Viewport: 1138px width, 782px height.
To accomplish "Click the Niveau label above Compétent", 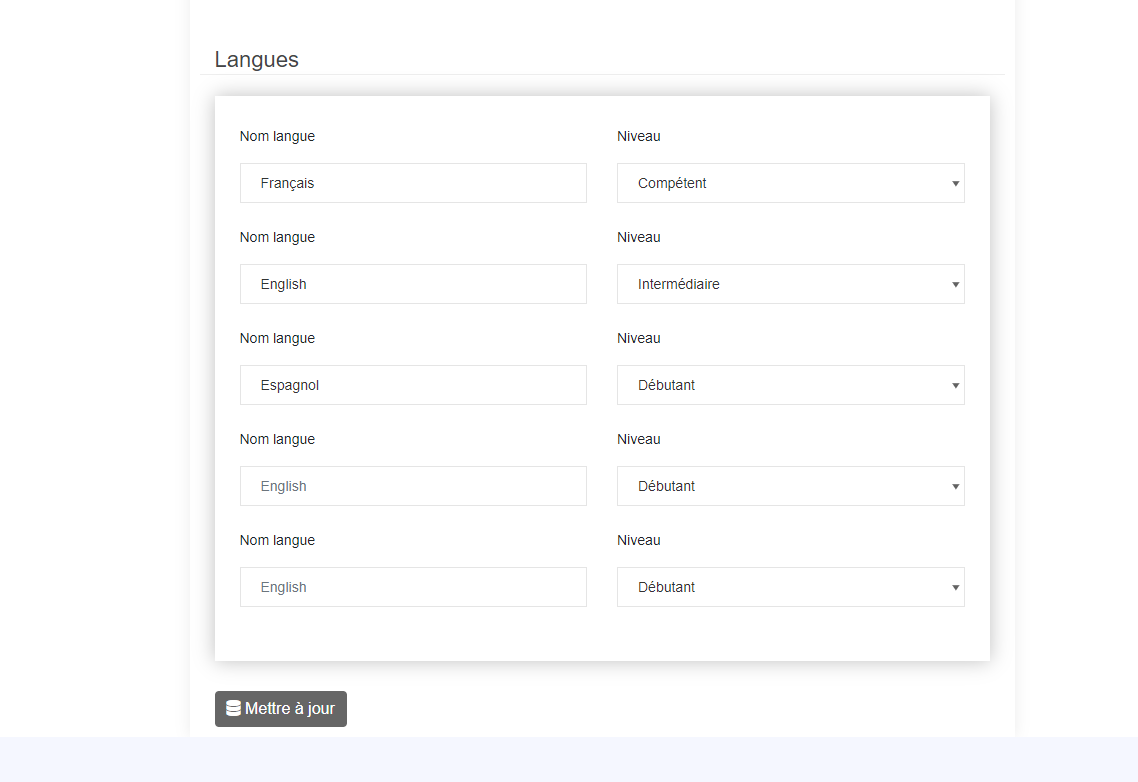I will coord(638,136).
